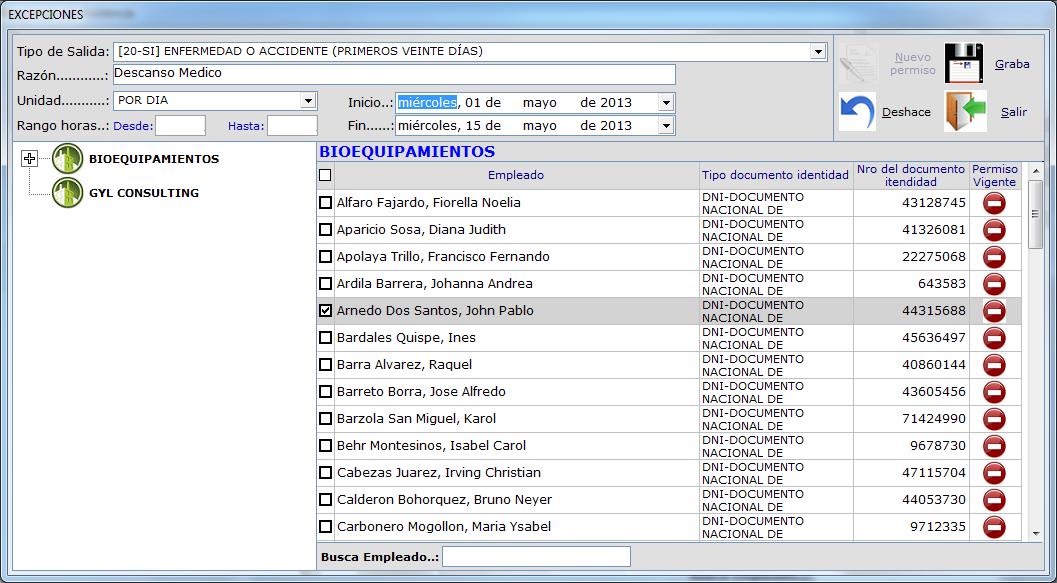Click permiso vigente icon for Aparicio Sosa

[x=994, y=230]
